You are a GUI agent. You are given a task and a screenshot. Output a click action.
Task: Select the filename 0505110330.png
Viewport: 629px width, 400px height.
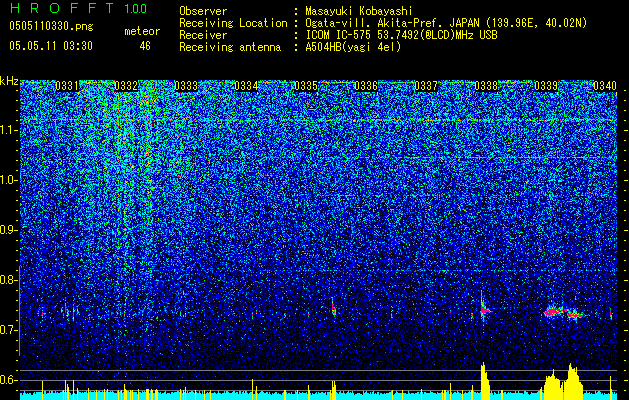[x=51, y=27]
